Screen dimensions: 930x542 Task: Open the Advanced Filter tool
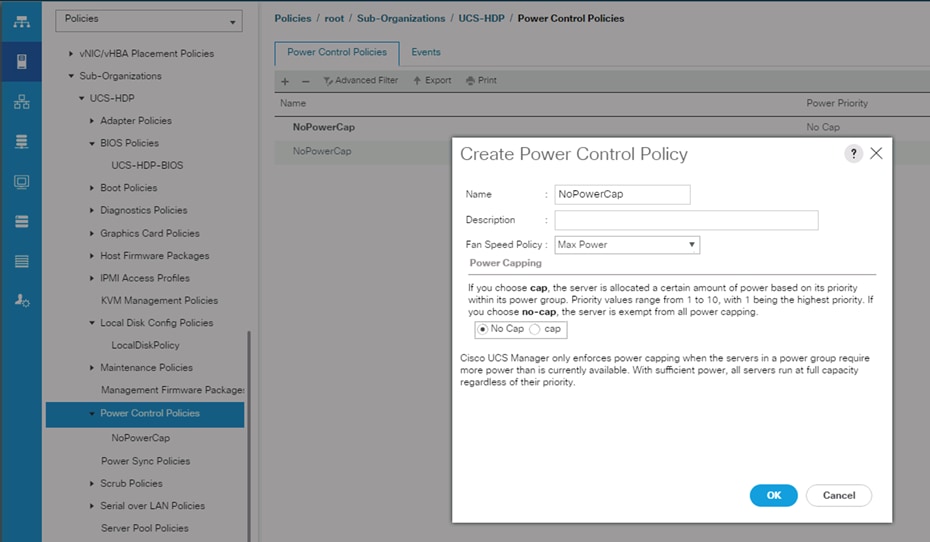(361, 80)
